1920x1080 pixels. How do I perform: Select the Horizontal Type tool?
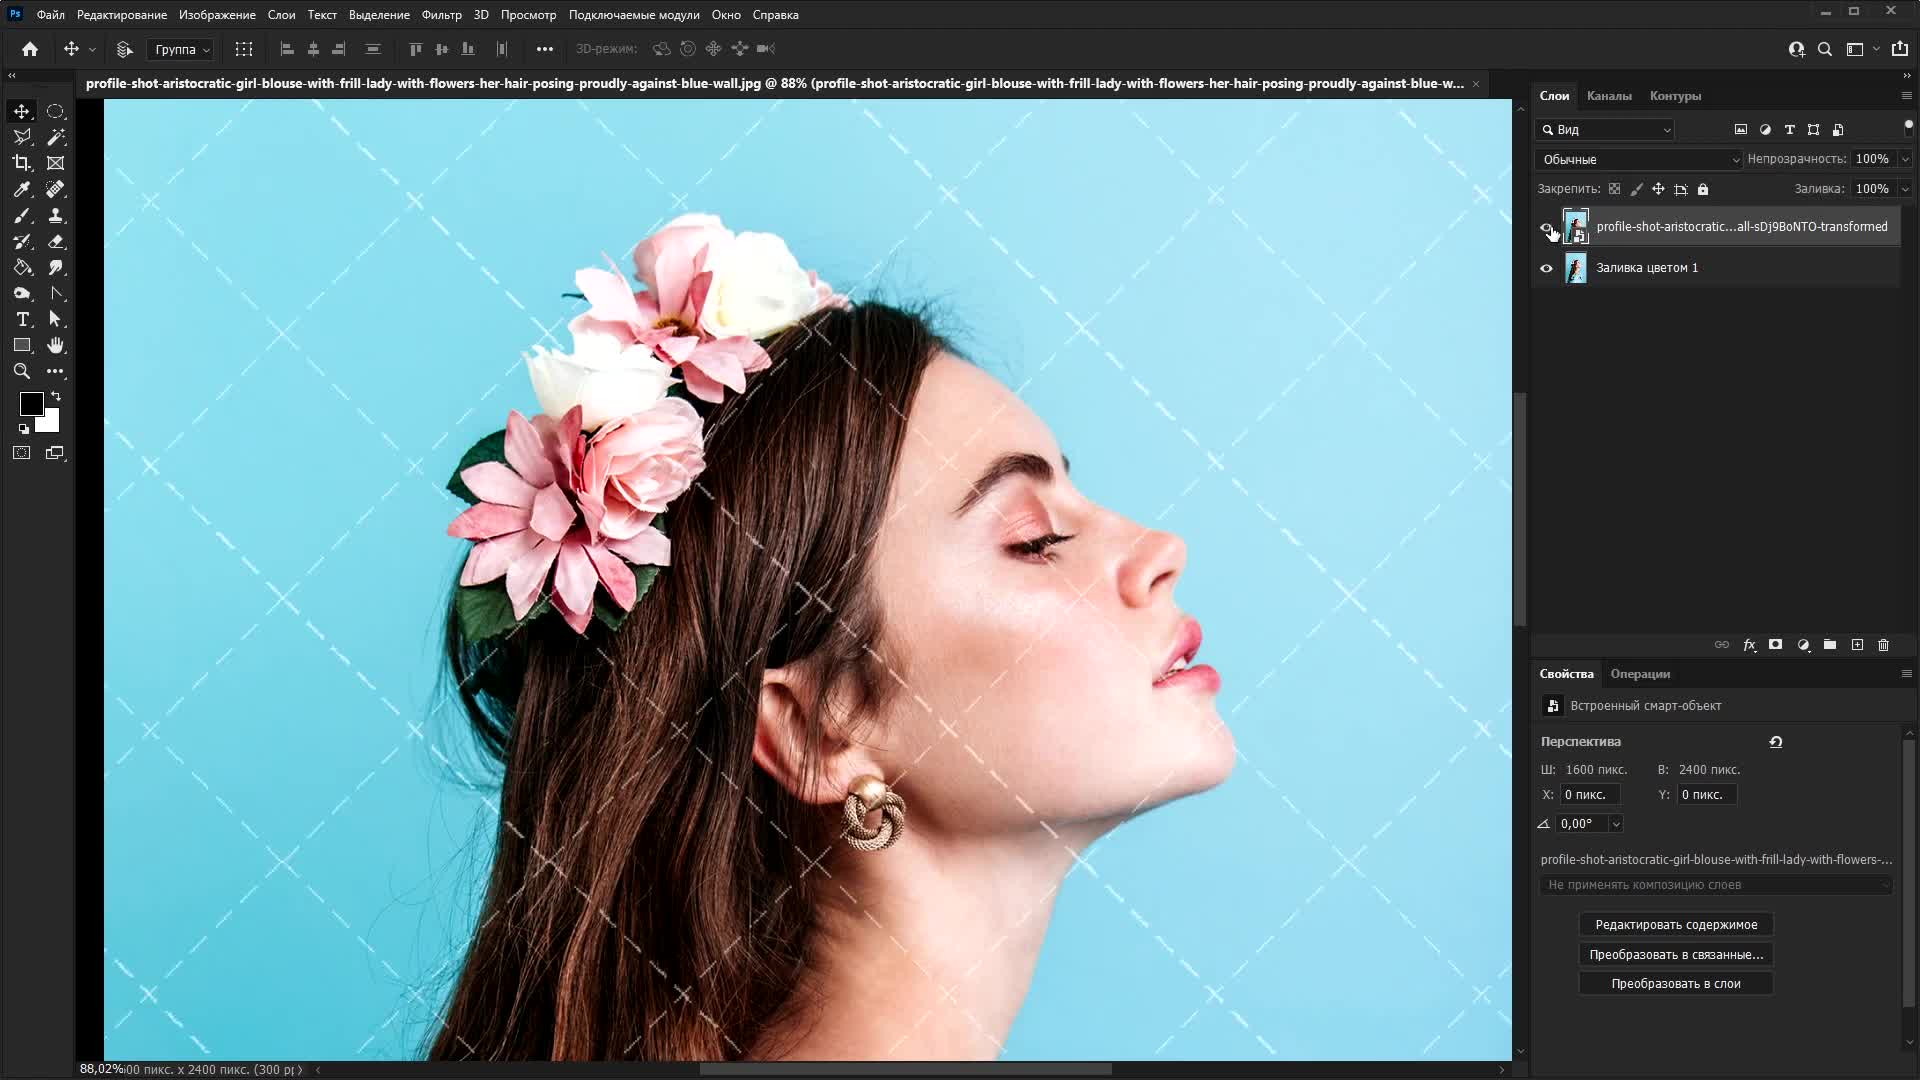point(22,319)
